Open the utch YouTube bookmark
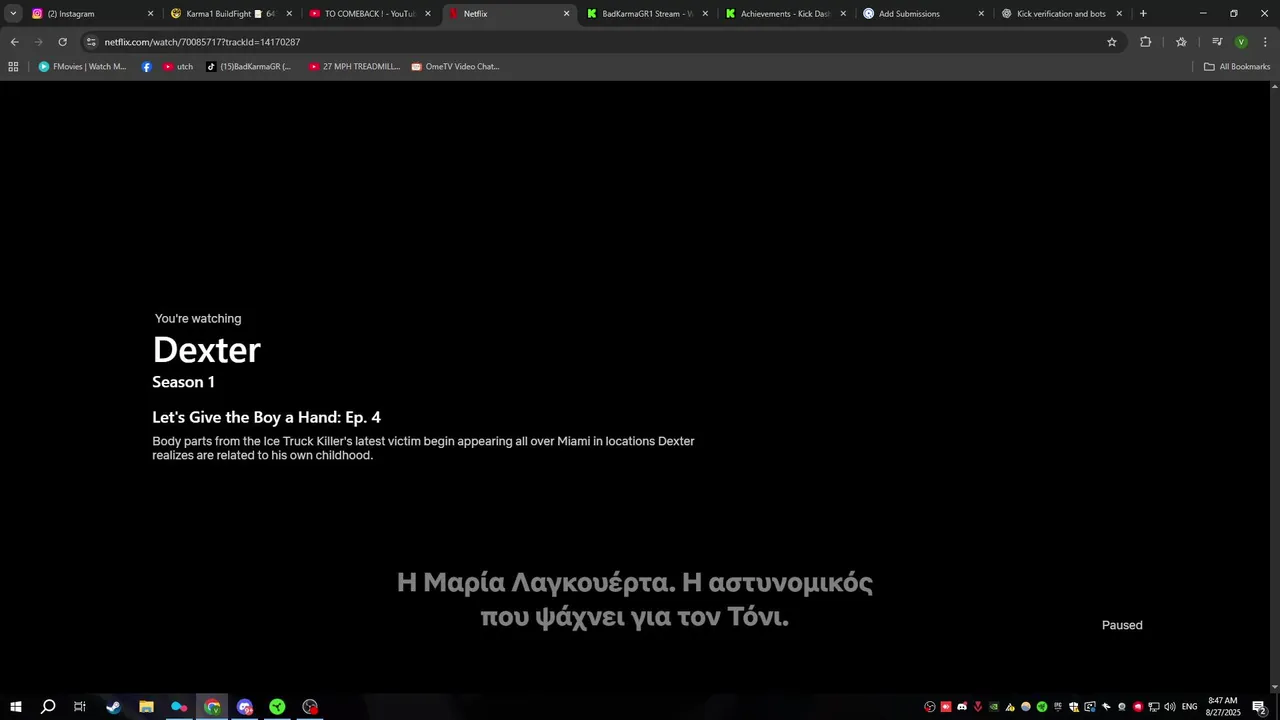 [x=178, y=67]
